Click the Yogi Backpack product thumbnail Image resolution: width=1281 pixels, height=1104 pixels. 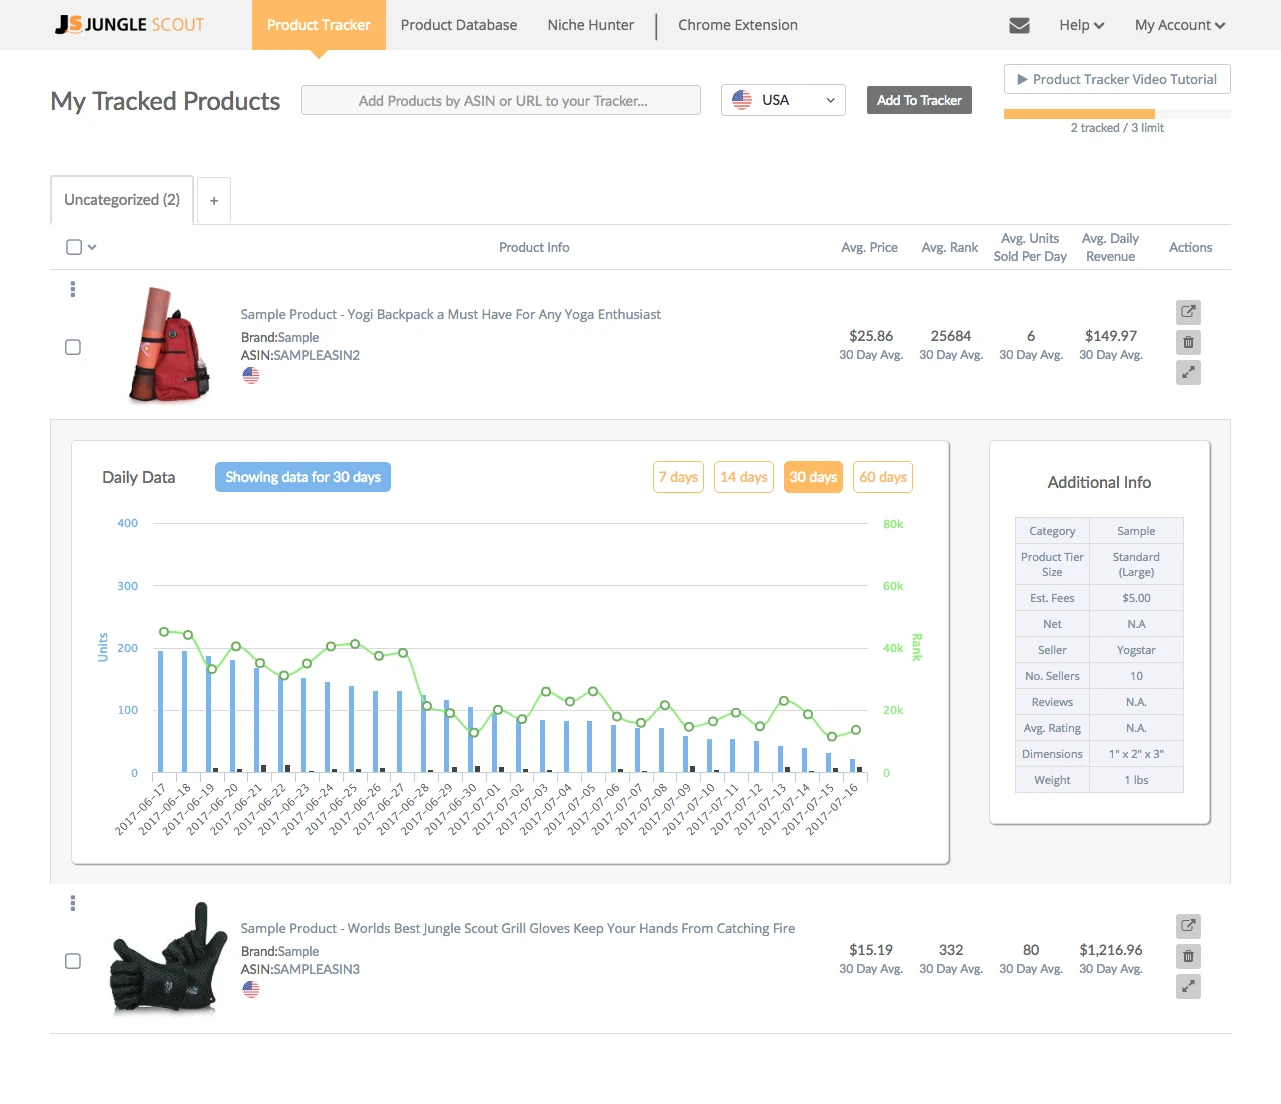point(169,345)
